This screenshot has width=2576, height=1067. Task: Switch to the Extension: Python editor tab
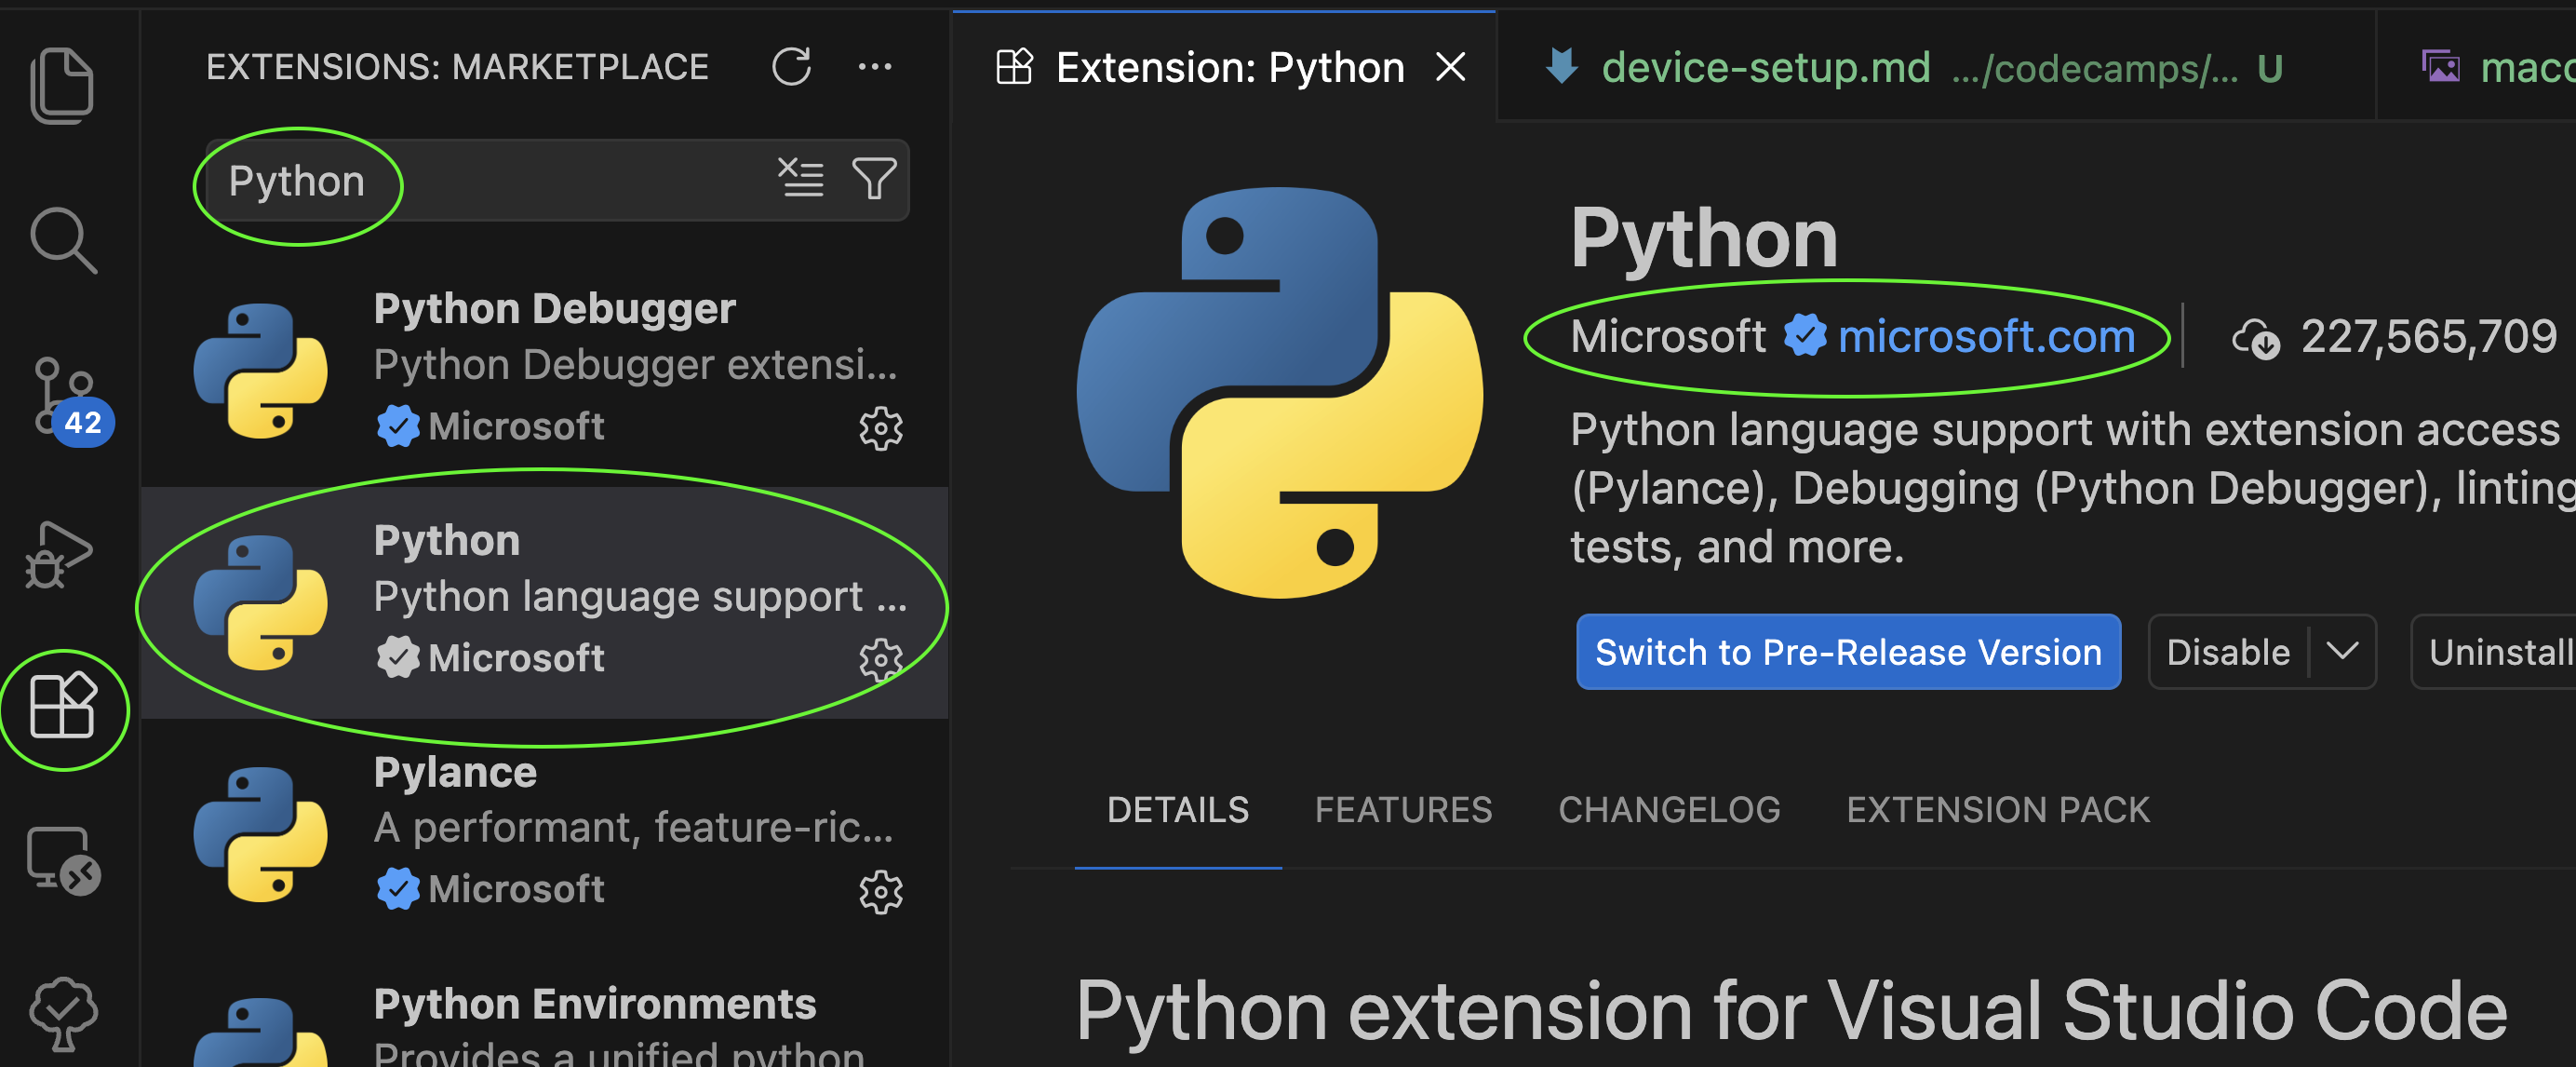point(1224,67)
